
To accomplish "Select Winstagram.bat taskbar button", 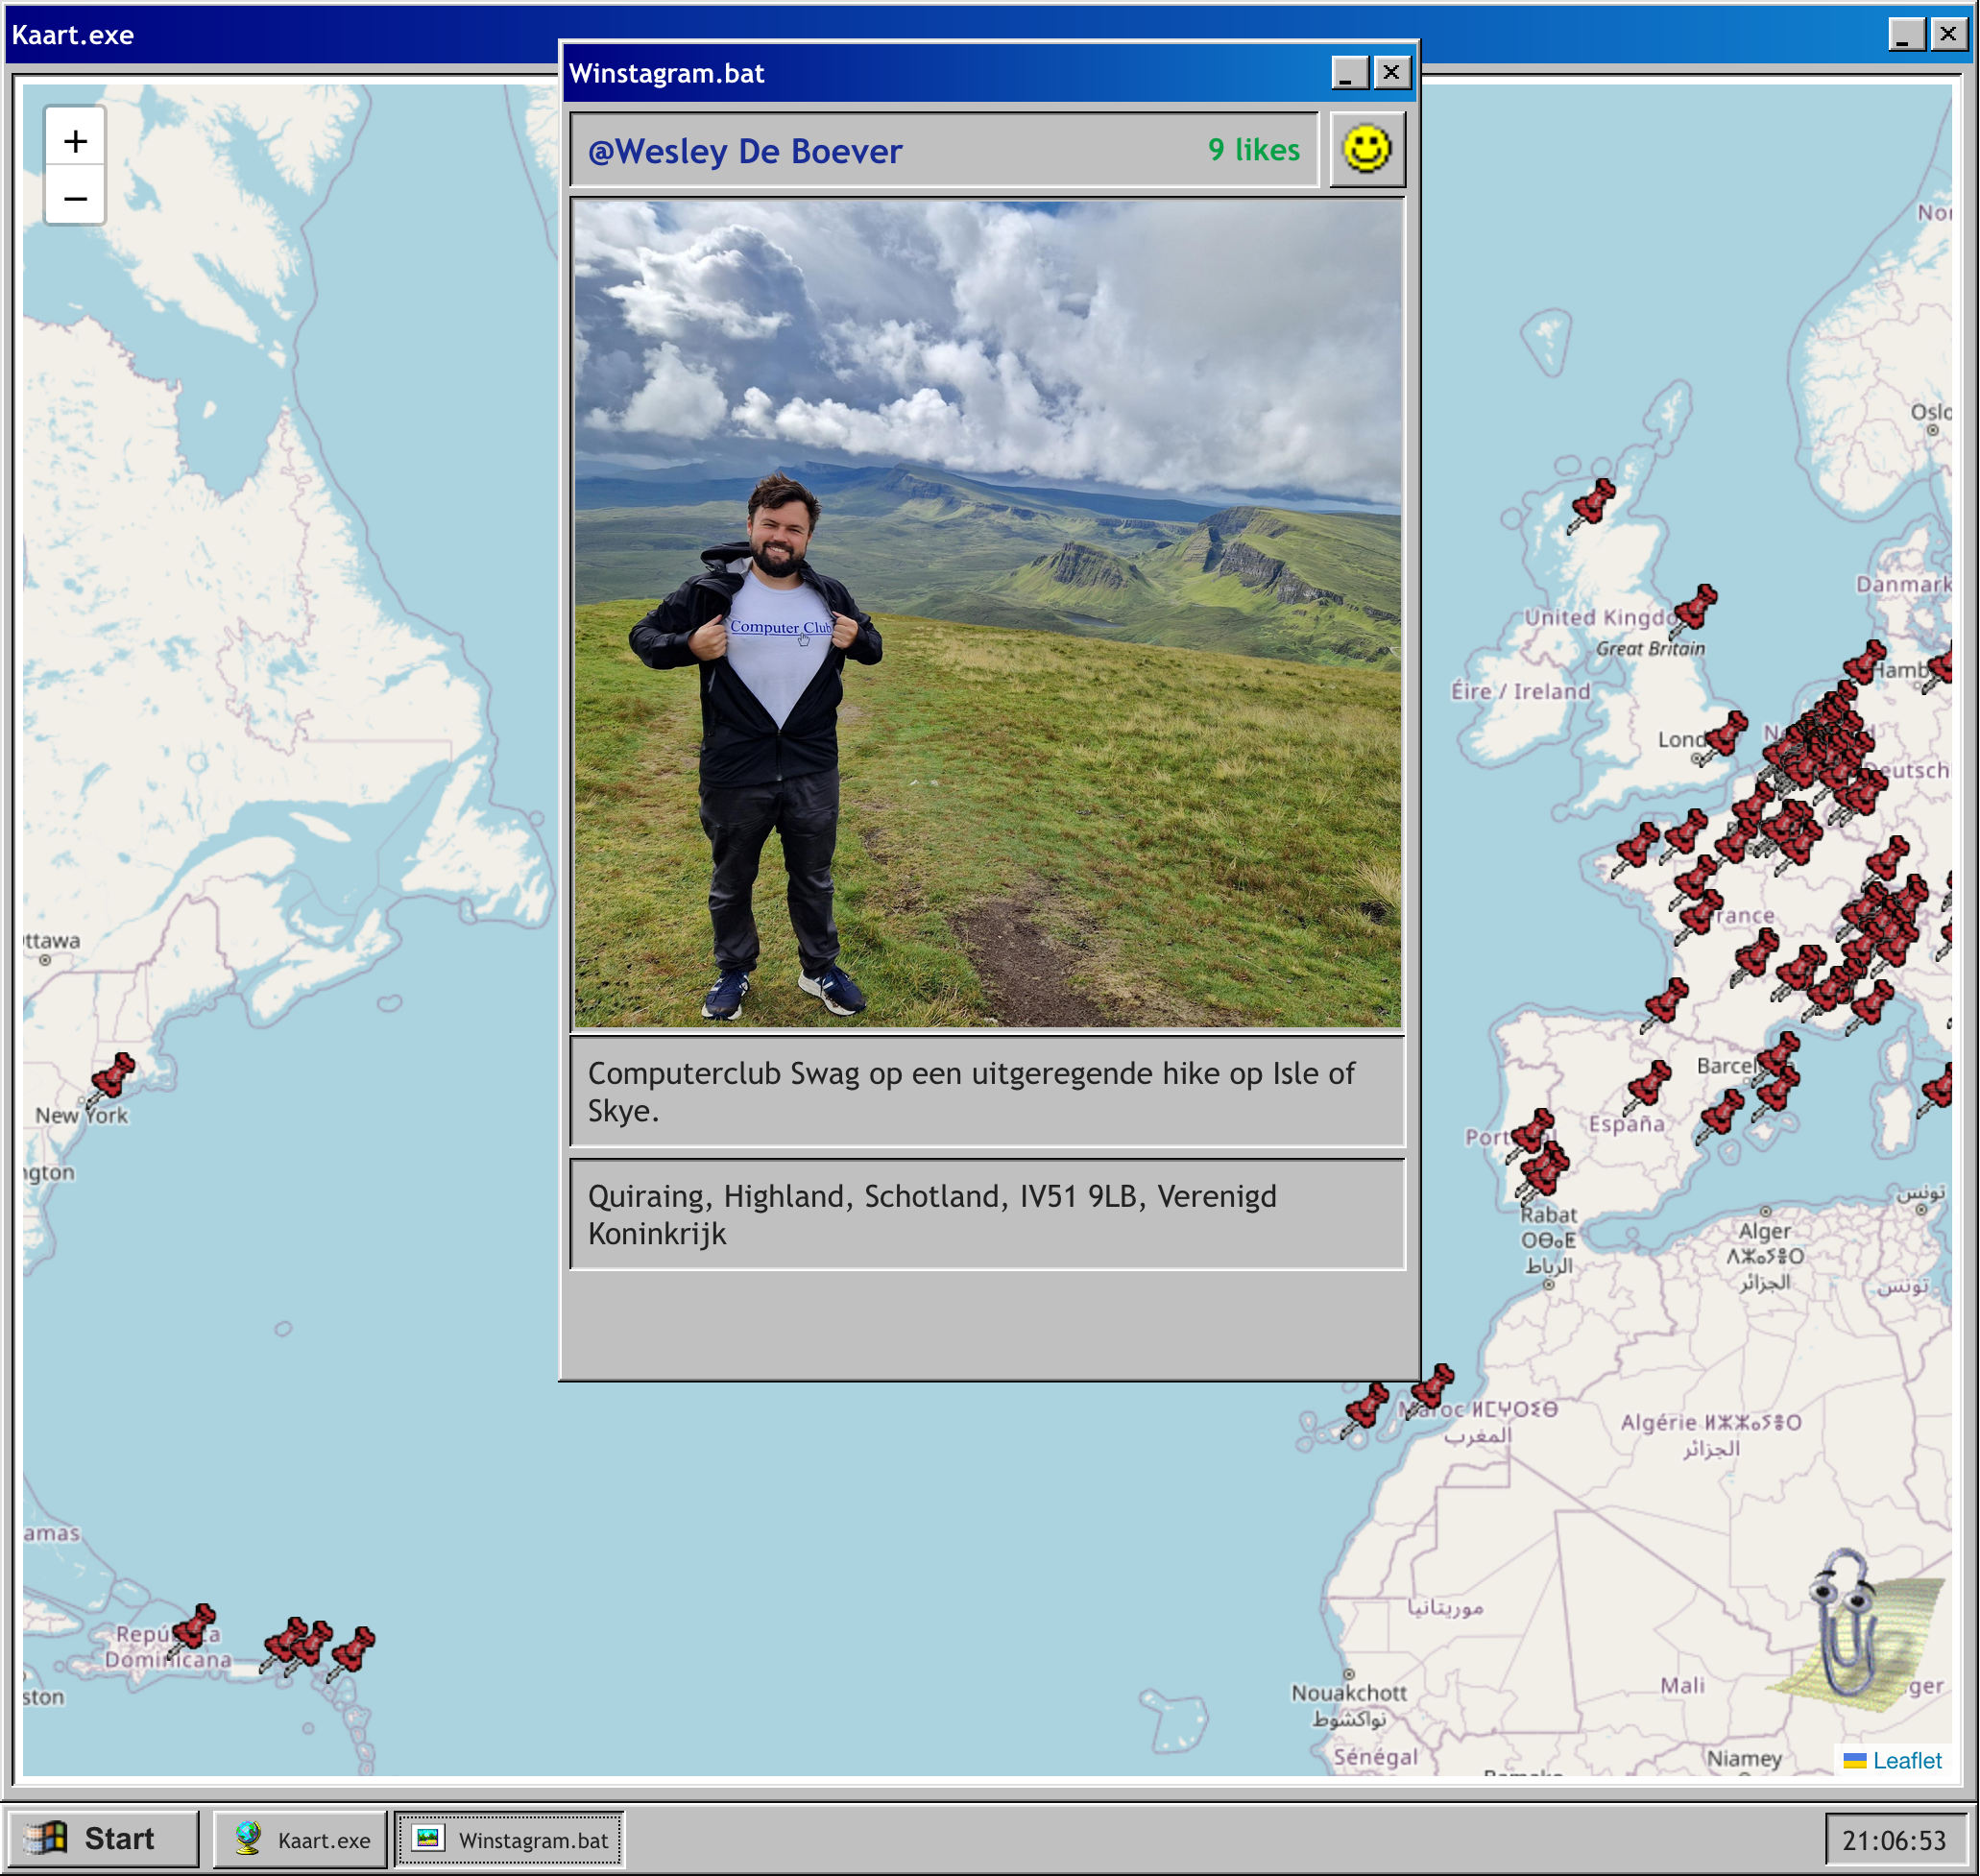I will (510, 1839).
